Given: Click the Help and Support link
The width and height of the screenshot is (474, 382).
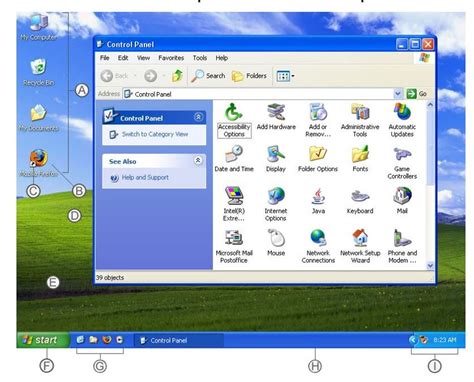Looking at the screenshot, I should [x=145, y=178].
